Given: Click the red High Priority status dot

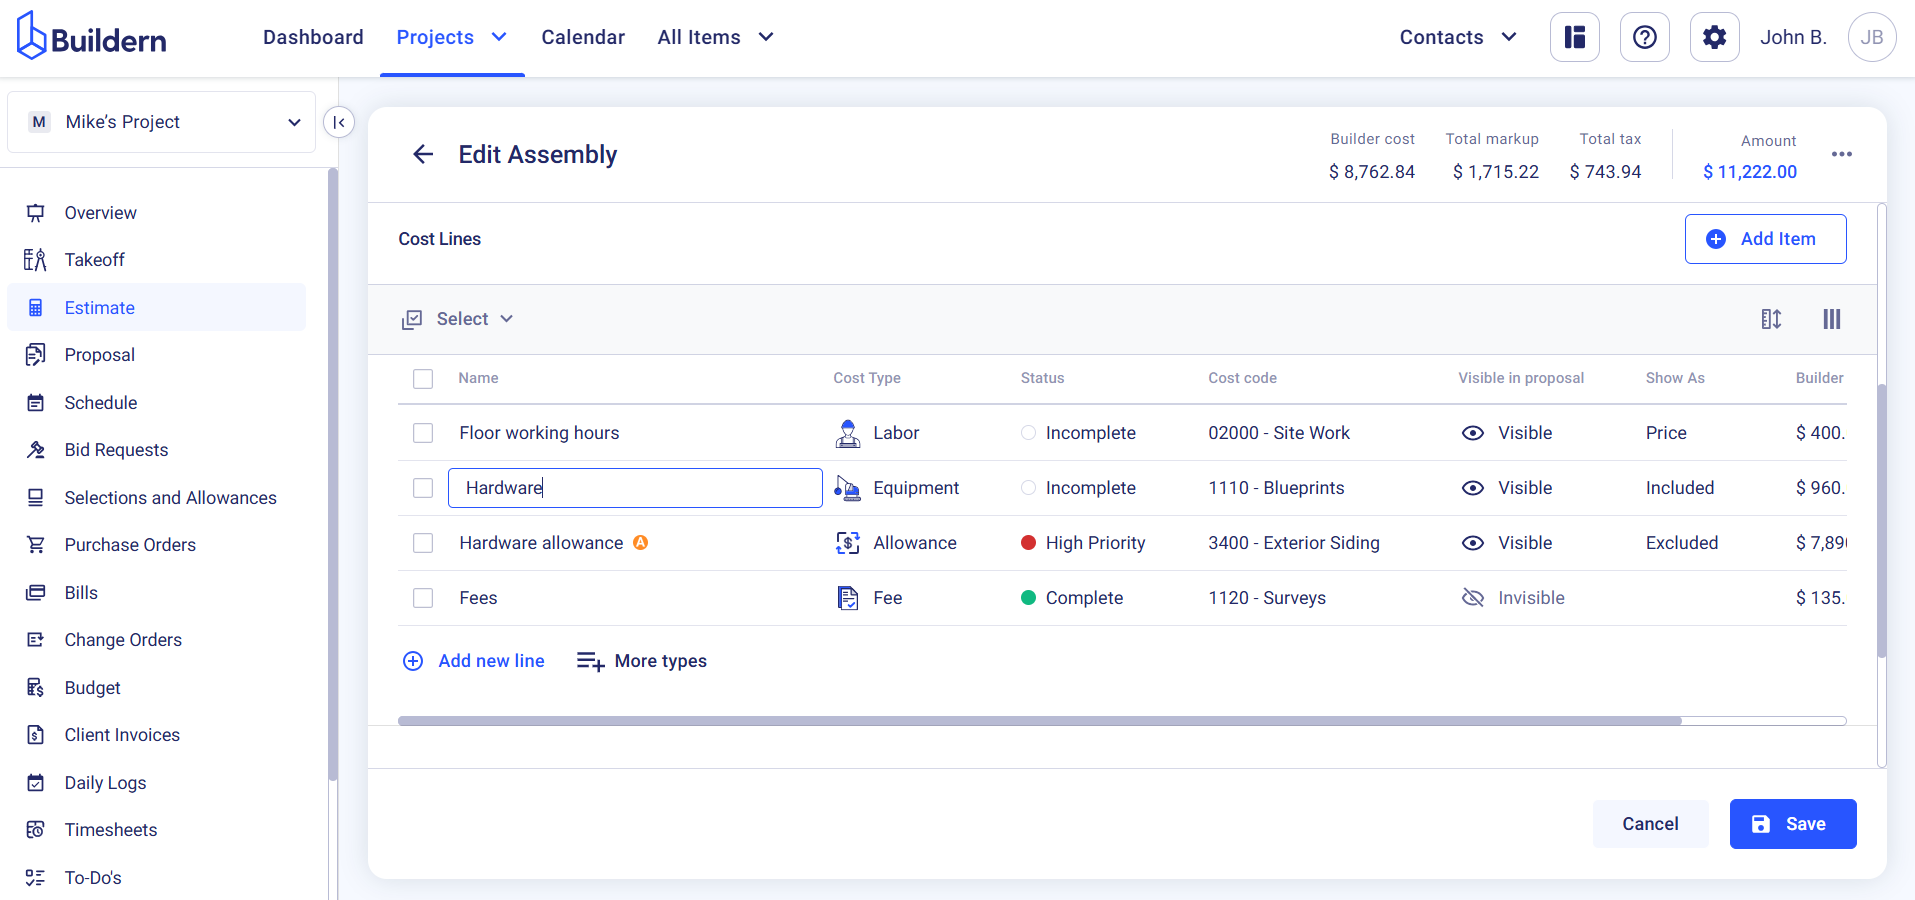Looking at the screenshot, I should [x=1028, y=543].
